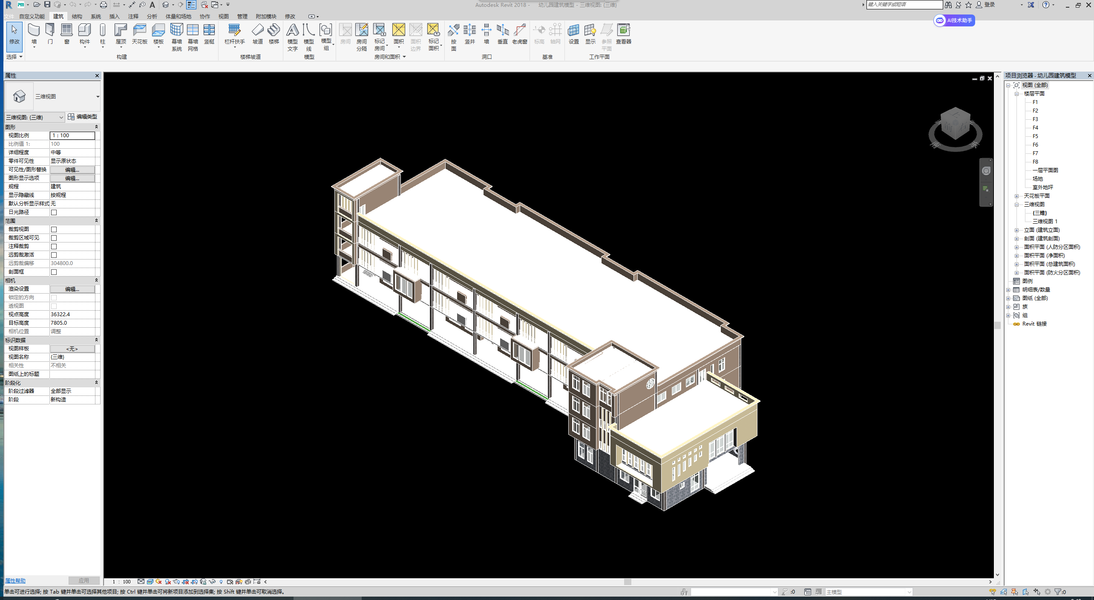
Task: Select the 天花板 (Ceiling) tool
Action: [140, 34]
